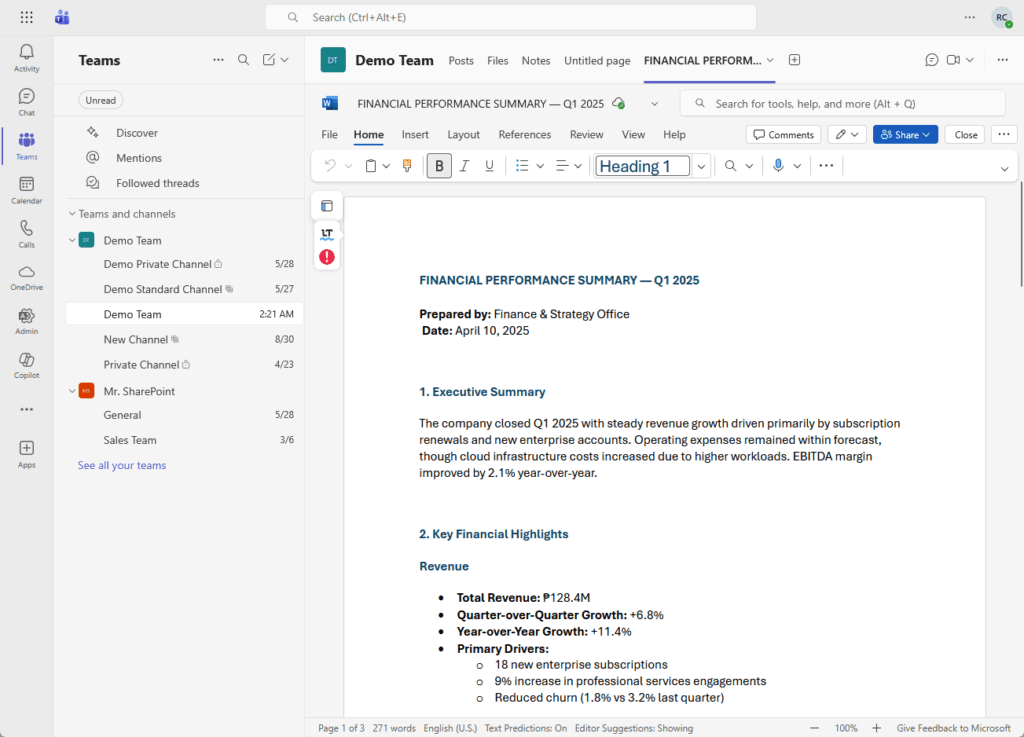Show more apps ellipsis in left rail
This screenshot has width=1024, height=737.
(26, 409)
